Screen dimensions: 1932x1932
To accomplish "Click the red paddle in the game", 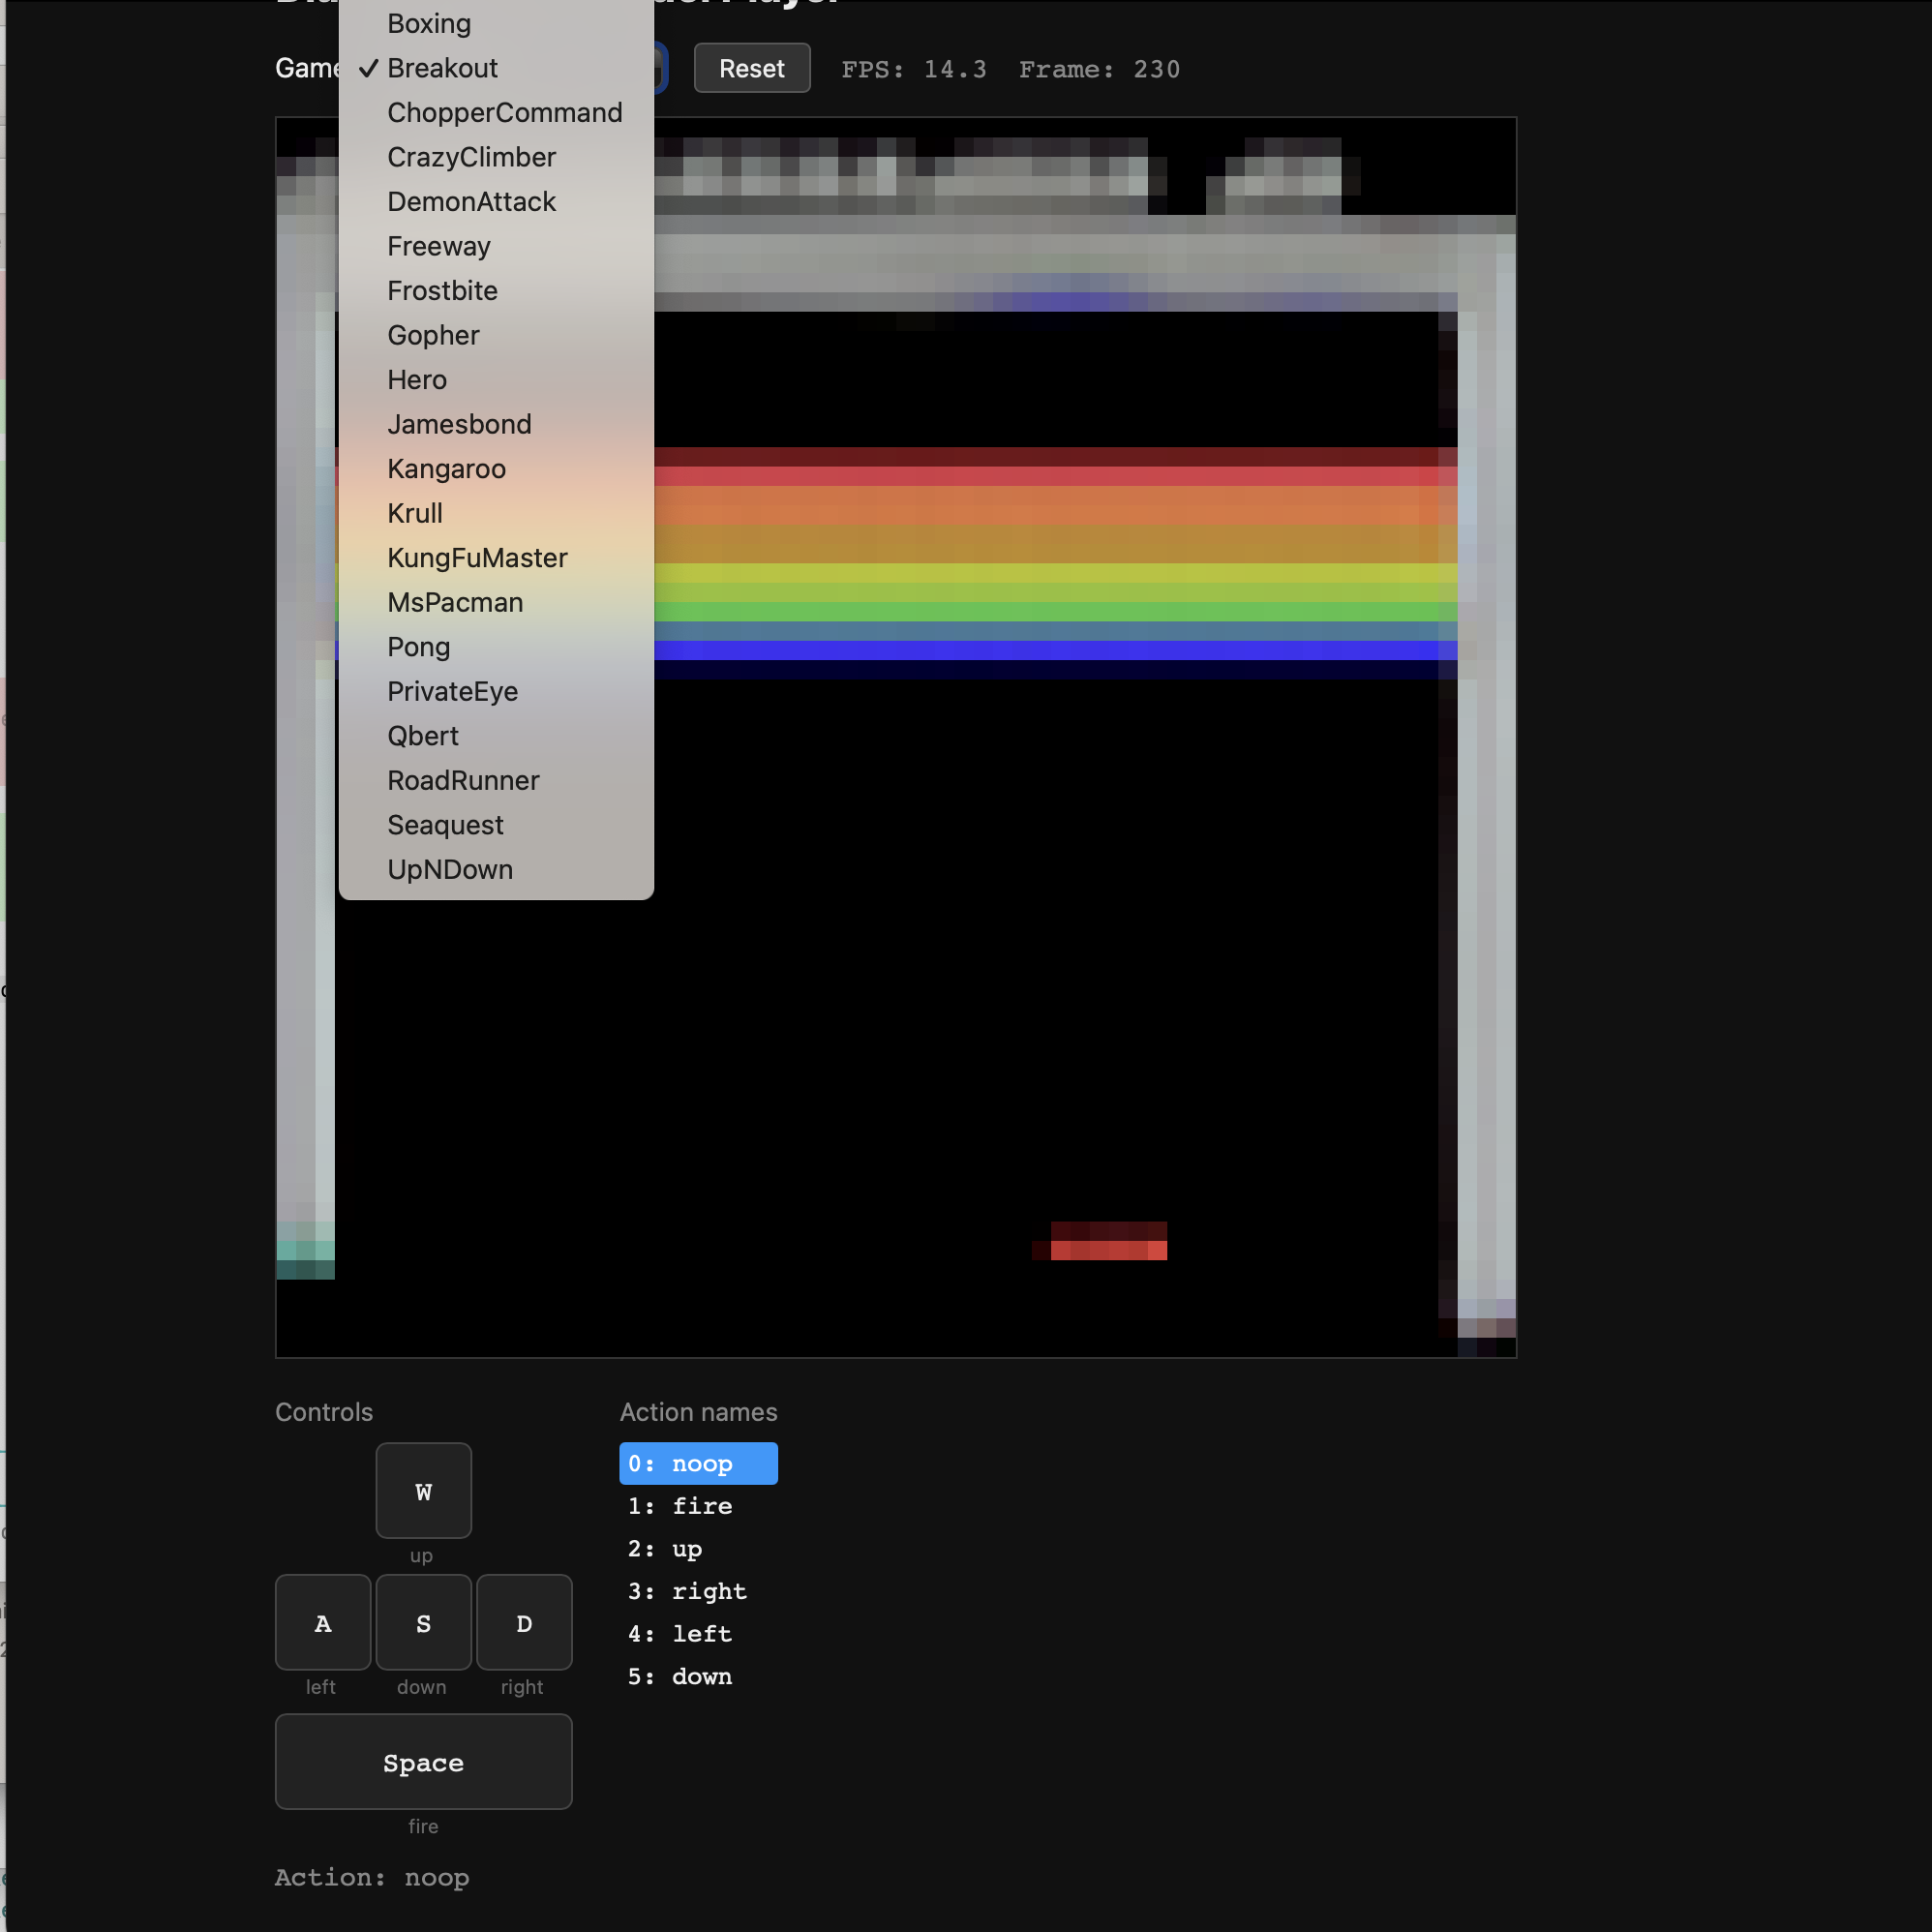I will pyautogui.click(x=1108, y=1241).
